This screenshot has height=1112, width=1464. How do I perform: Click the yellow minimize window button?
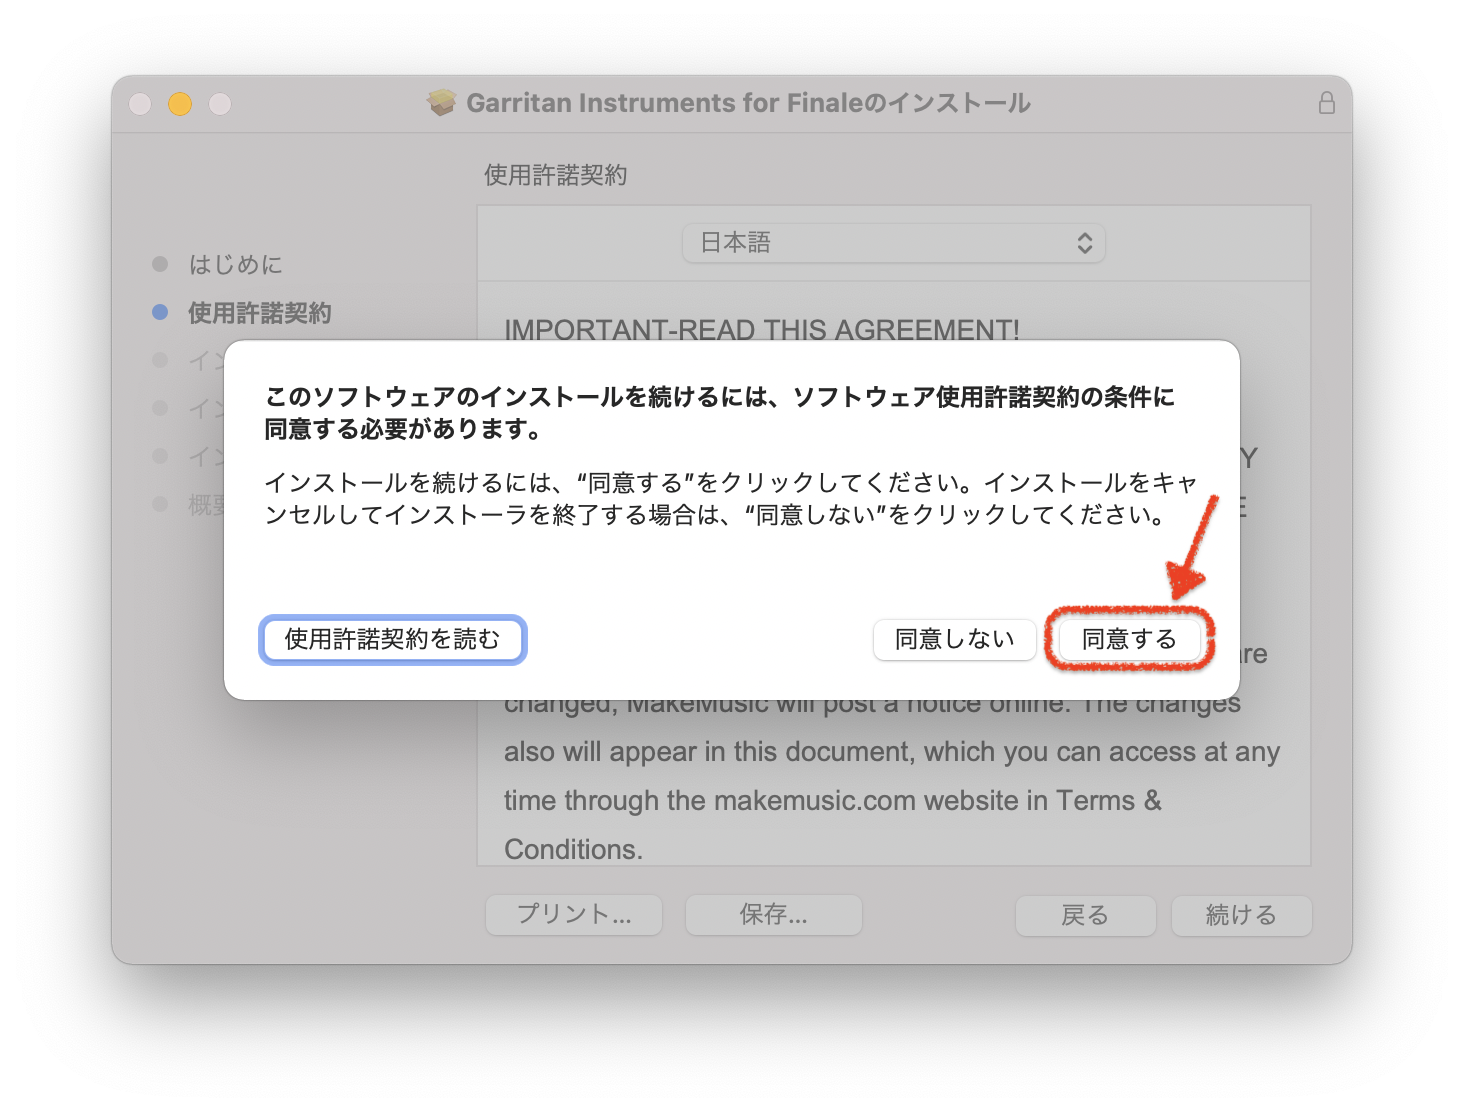point(180,104)
